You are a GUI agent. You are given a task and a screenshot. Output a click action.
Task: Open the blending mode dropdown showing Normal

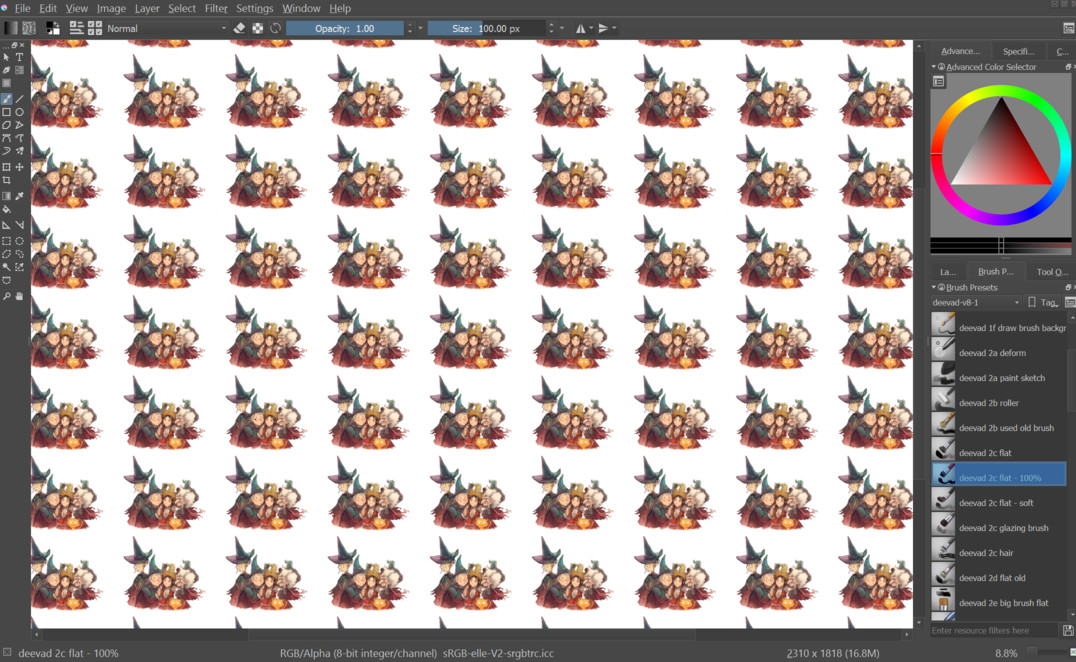pos(165,28)
